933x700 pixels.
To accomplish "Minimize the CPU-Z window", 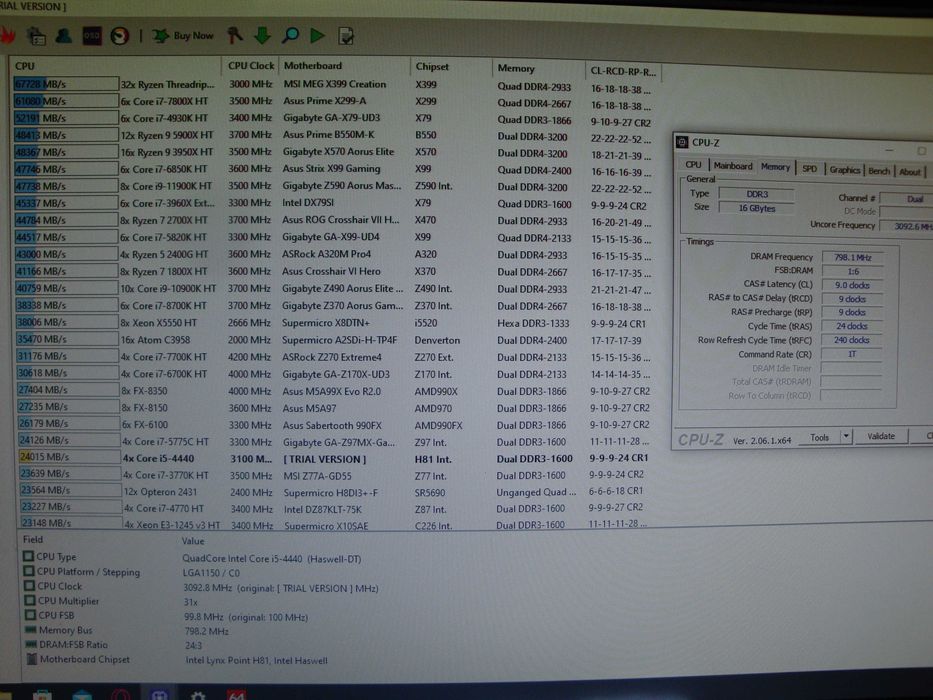I will coord(889,151).
